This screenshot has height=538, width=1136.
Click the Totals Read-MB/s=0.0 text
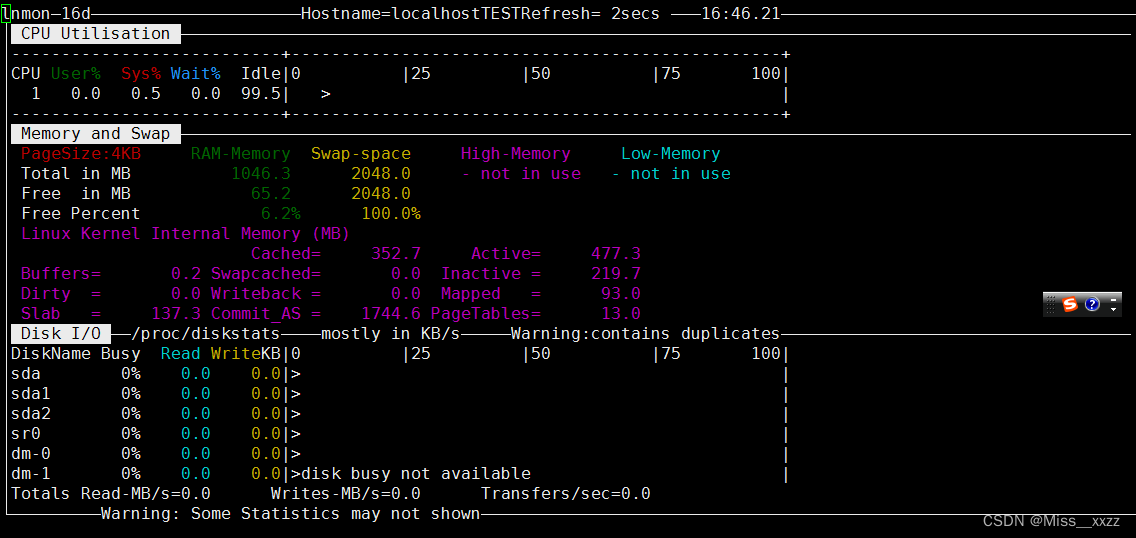[x=111, y=494]
